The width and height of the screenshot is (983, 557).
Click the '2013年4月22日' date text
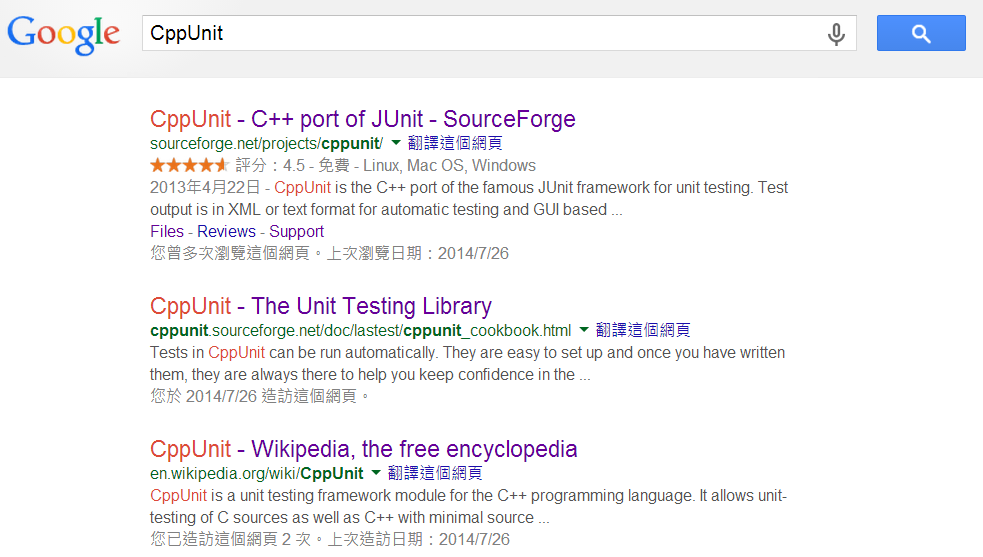pyautogui.click(x=205, y=188)
